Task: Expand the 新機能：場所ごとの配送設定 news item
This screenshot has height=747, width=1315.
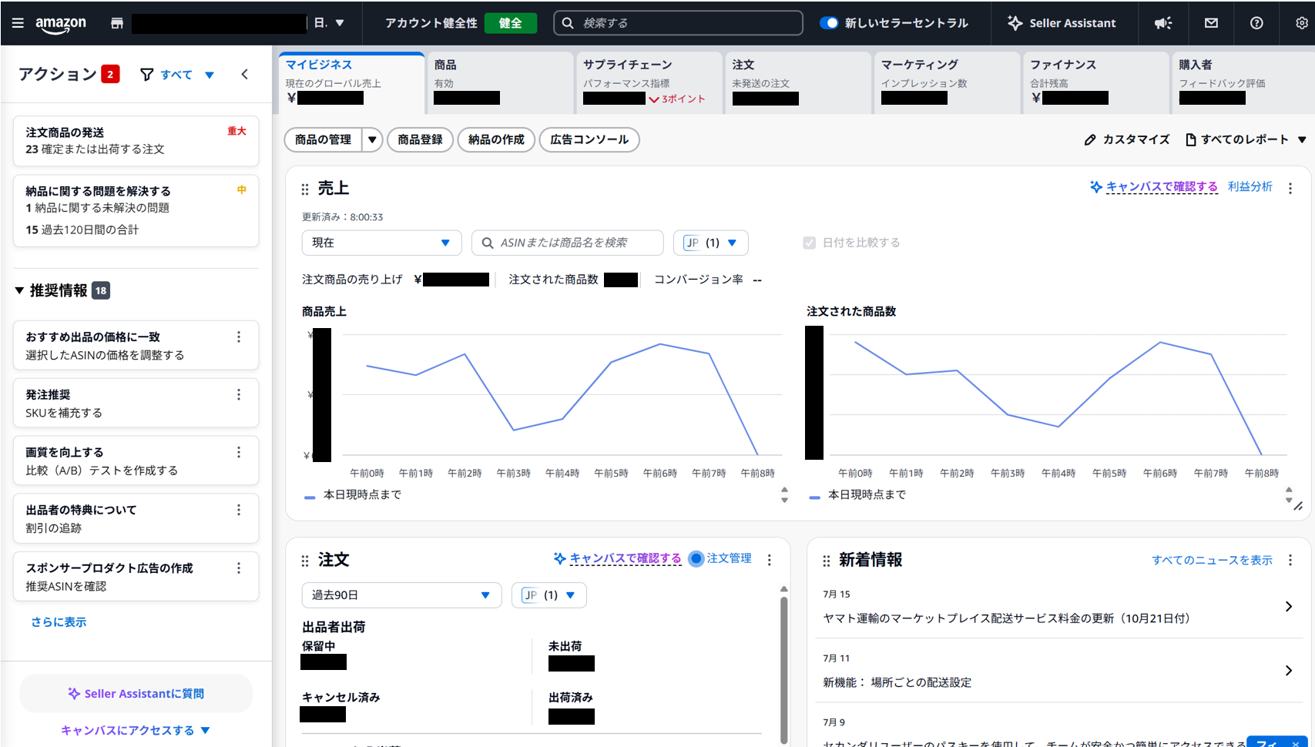Action: point(1288,671)
